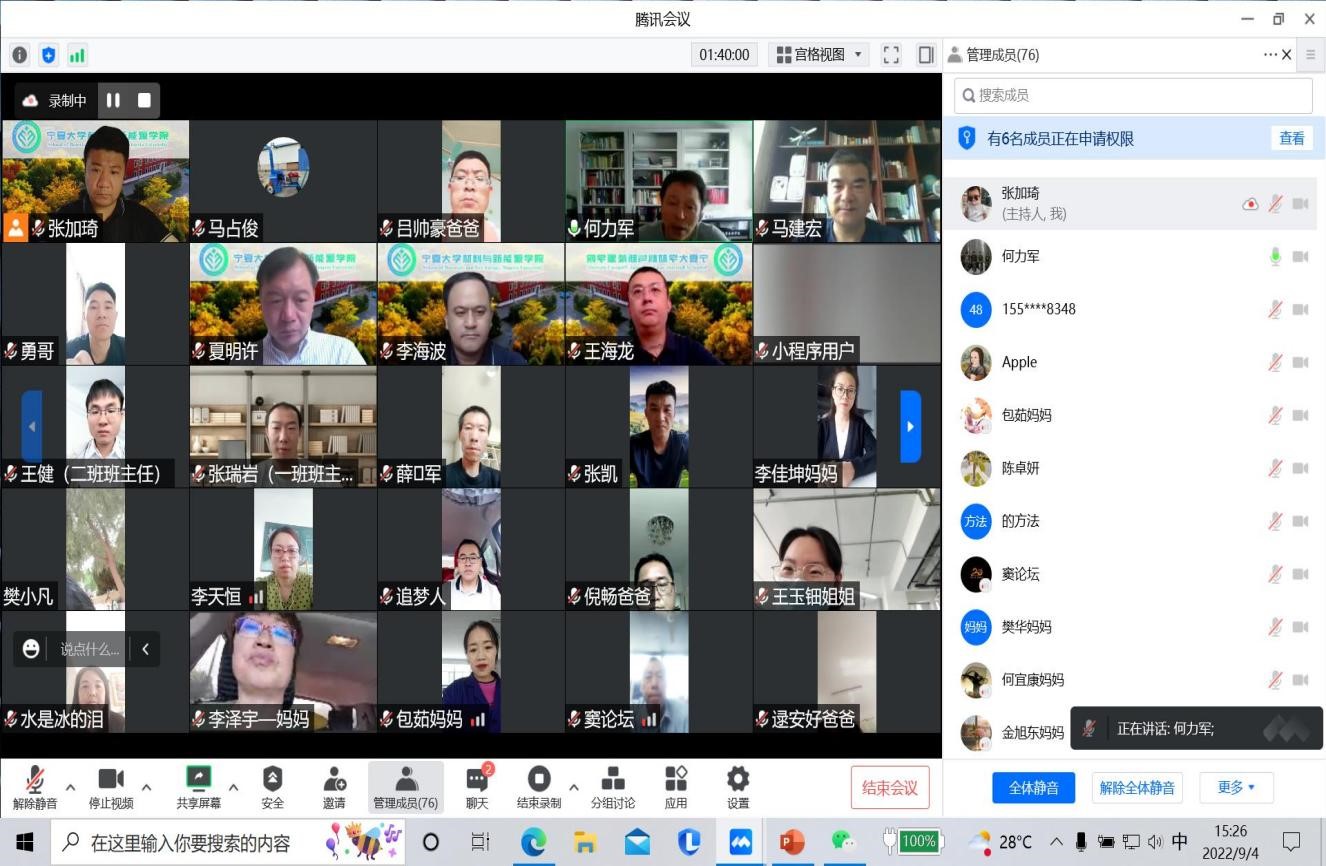Open Microsoft Edge from the taskbar
Viewport: 1326px width, 866px height.
pos(533,842)
